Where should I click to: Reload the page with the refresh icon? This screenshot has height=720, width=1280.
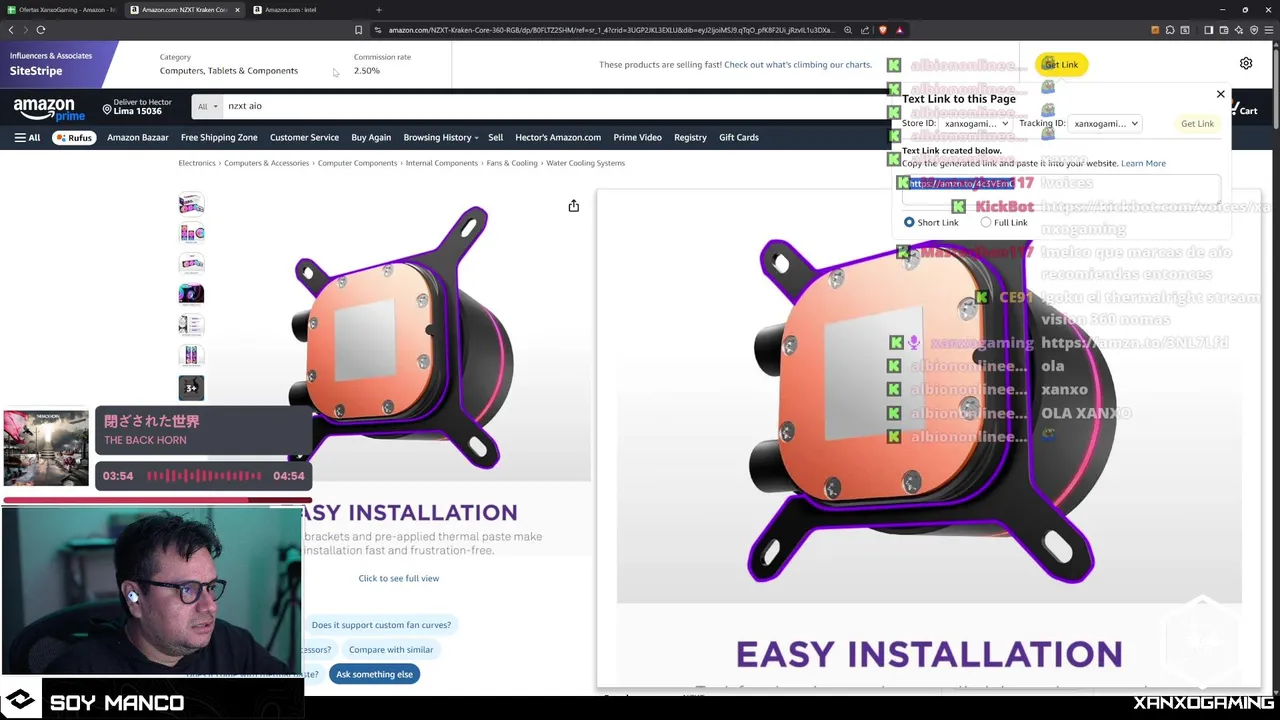click(x=41, y=30)
